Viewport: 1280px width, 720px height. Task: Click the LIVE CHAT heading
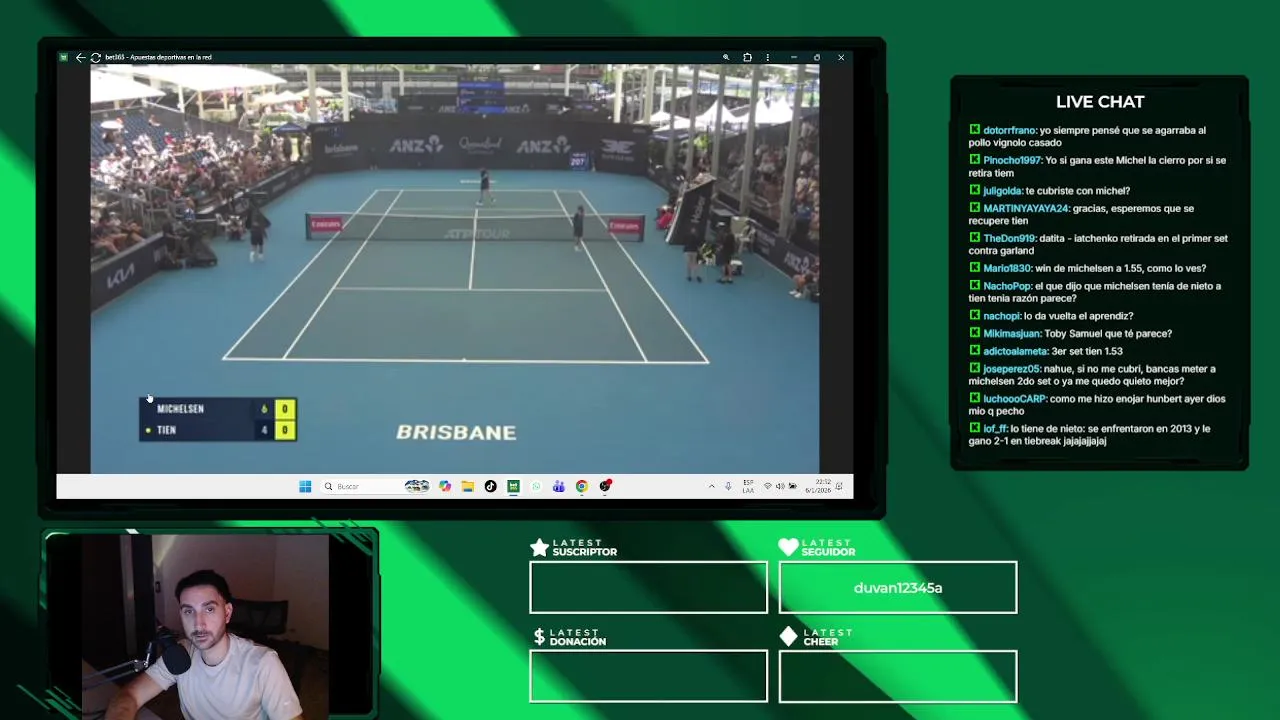[x=1100, y=102]
